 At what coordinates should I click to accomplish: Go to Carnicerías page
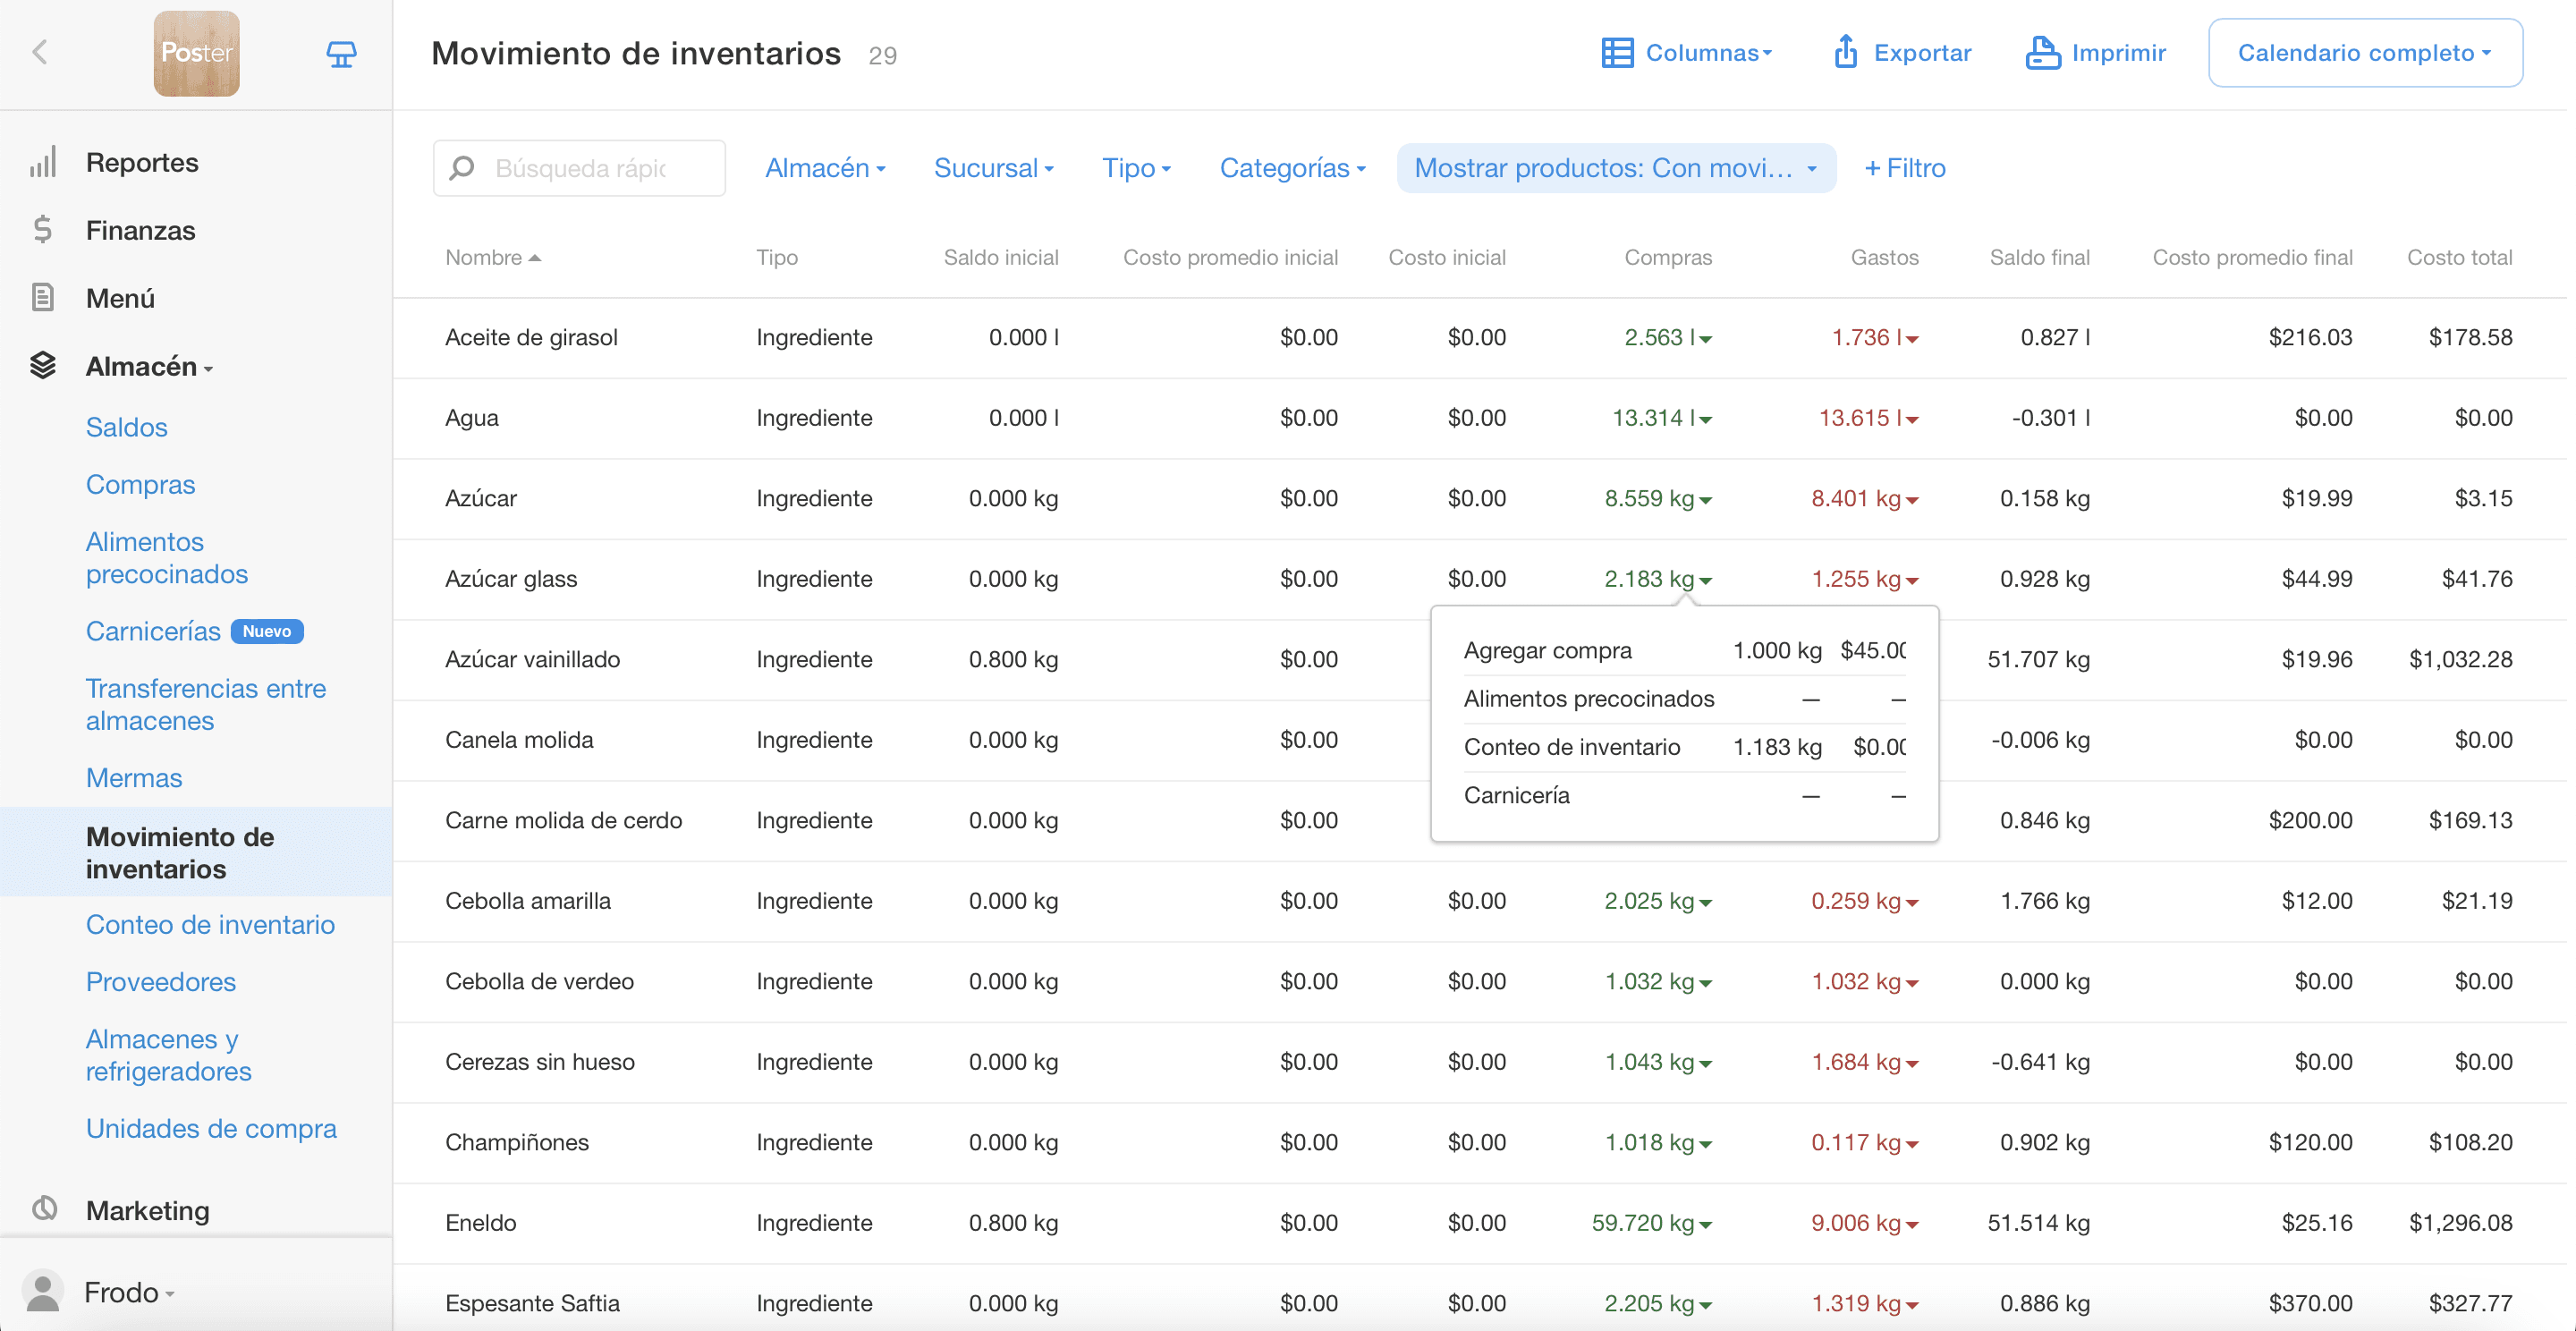click(x=152, y=631)
